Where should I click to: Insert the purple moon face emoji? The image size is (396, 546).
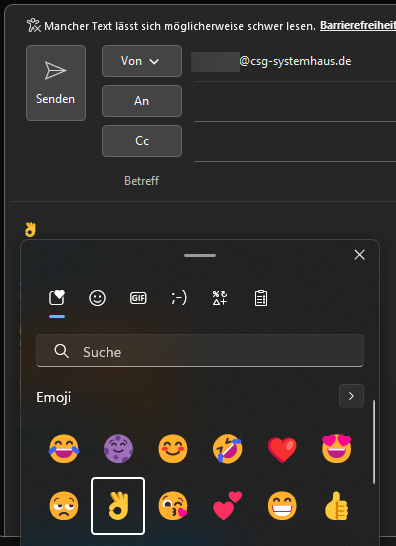(x=118, y=449)
